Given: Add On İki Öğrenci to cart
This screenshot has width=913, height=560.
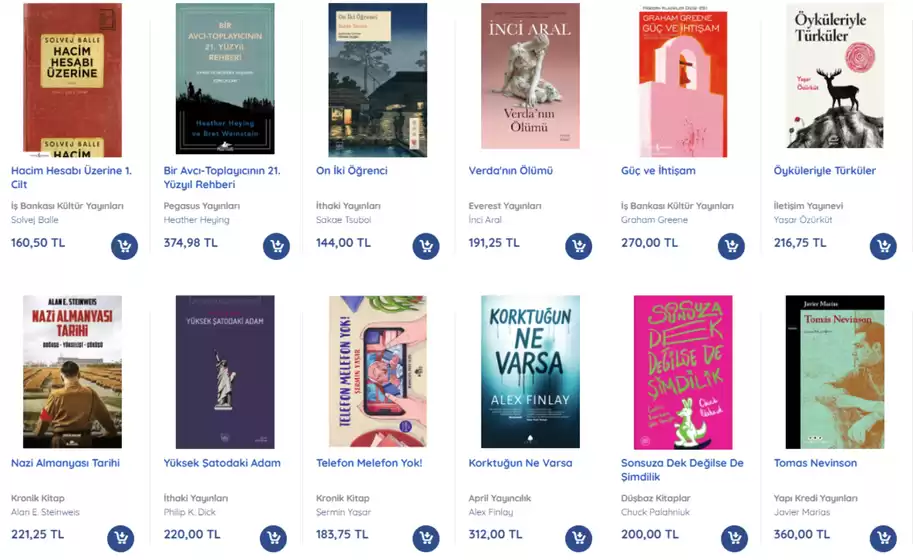Looking at the screenshot, I should click(x=426, y=246).
